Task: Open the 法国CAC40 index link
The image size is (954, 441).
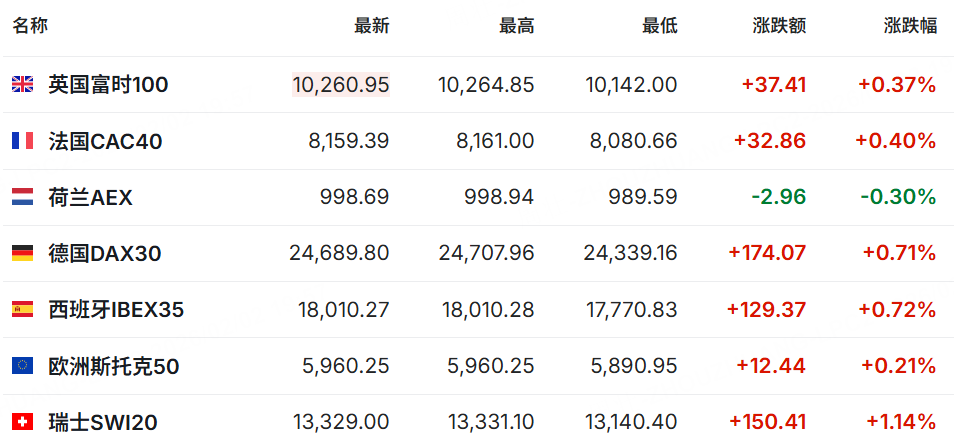Action: pyautogui.click(x=105, y=141)
